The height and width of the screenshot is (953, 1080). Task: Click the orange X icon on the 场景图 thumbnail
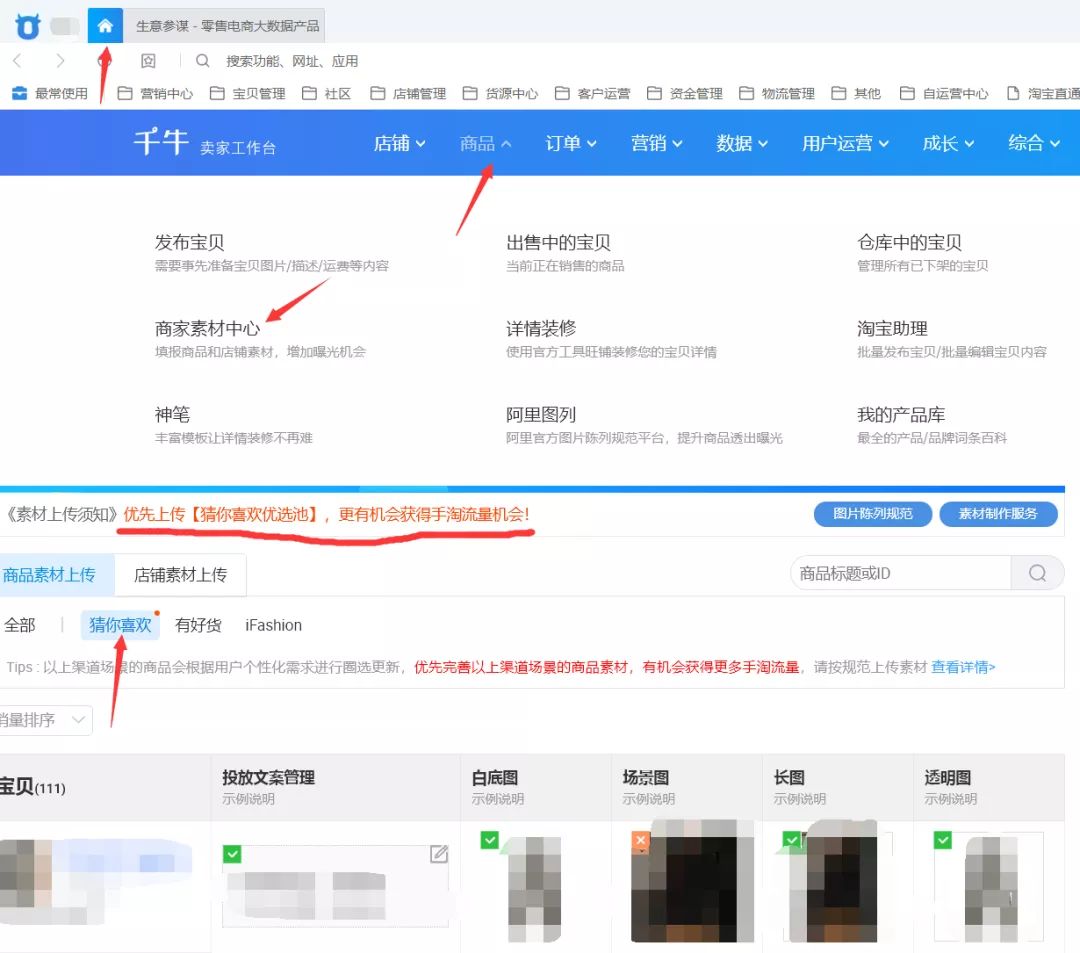[x=640, y=841]
